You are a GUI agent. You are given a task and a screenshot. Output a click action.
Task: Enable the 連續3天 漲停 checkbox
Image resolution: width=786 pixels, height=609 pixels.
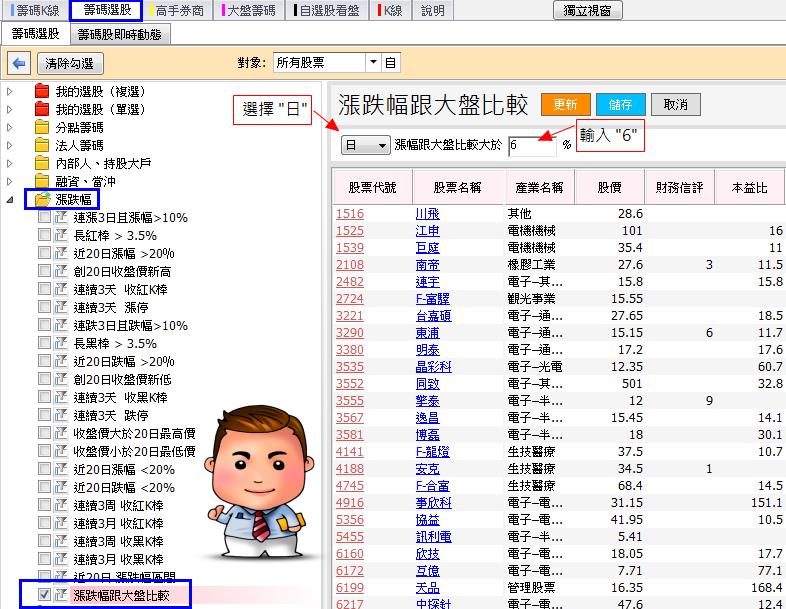pyautogui.click(x=44, y=307)
